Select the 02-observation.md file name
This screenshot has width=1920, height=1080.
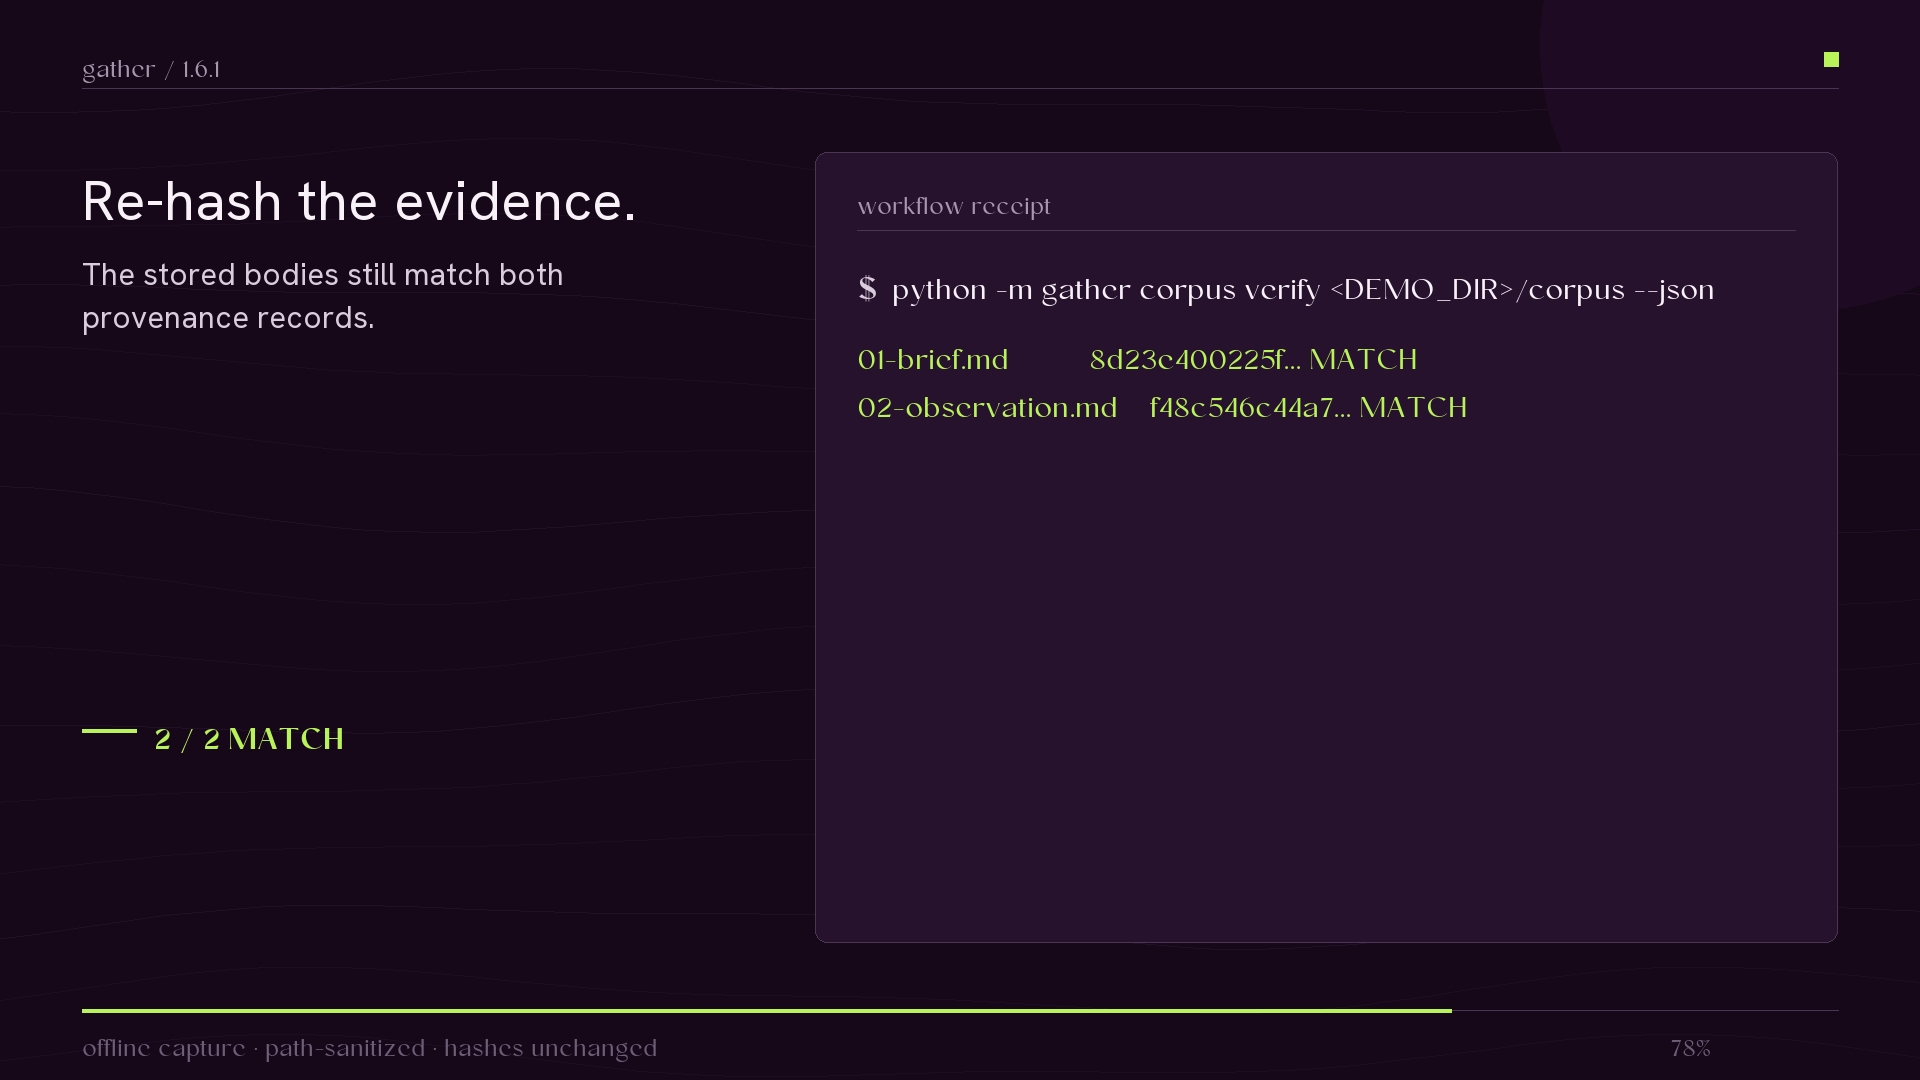(x=987, y=408)
